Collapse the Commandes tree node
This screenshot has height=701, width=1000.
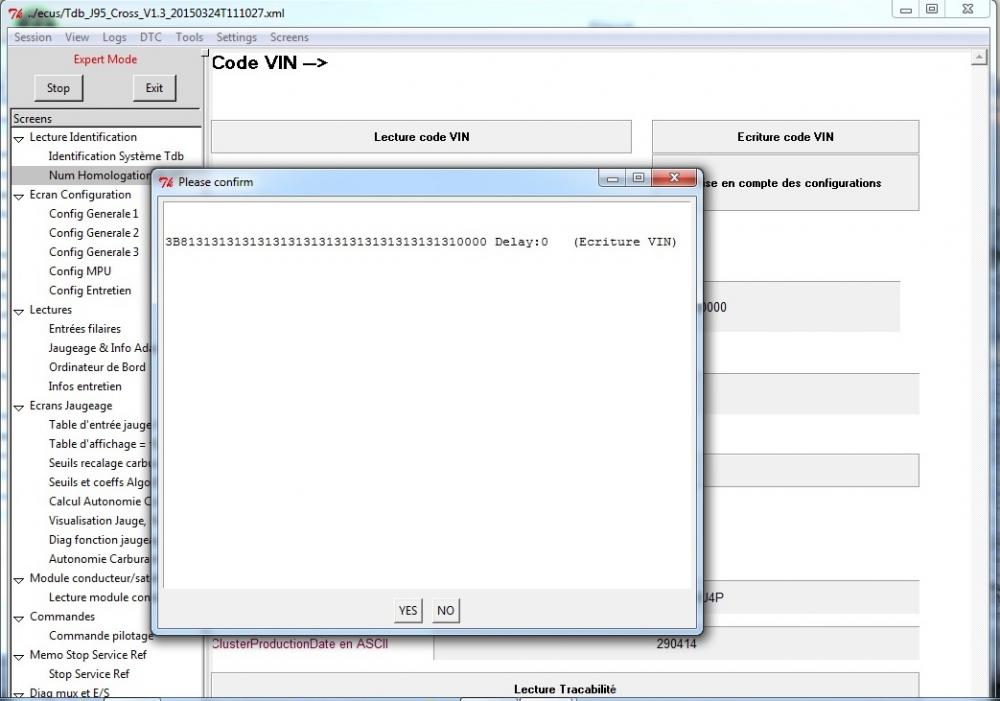19,618
